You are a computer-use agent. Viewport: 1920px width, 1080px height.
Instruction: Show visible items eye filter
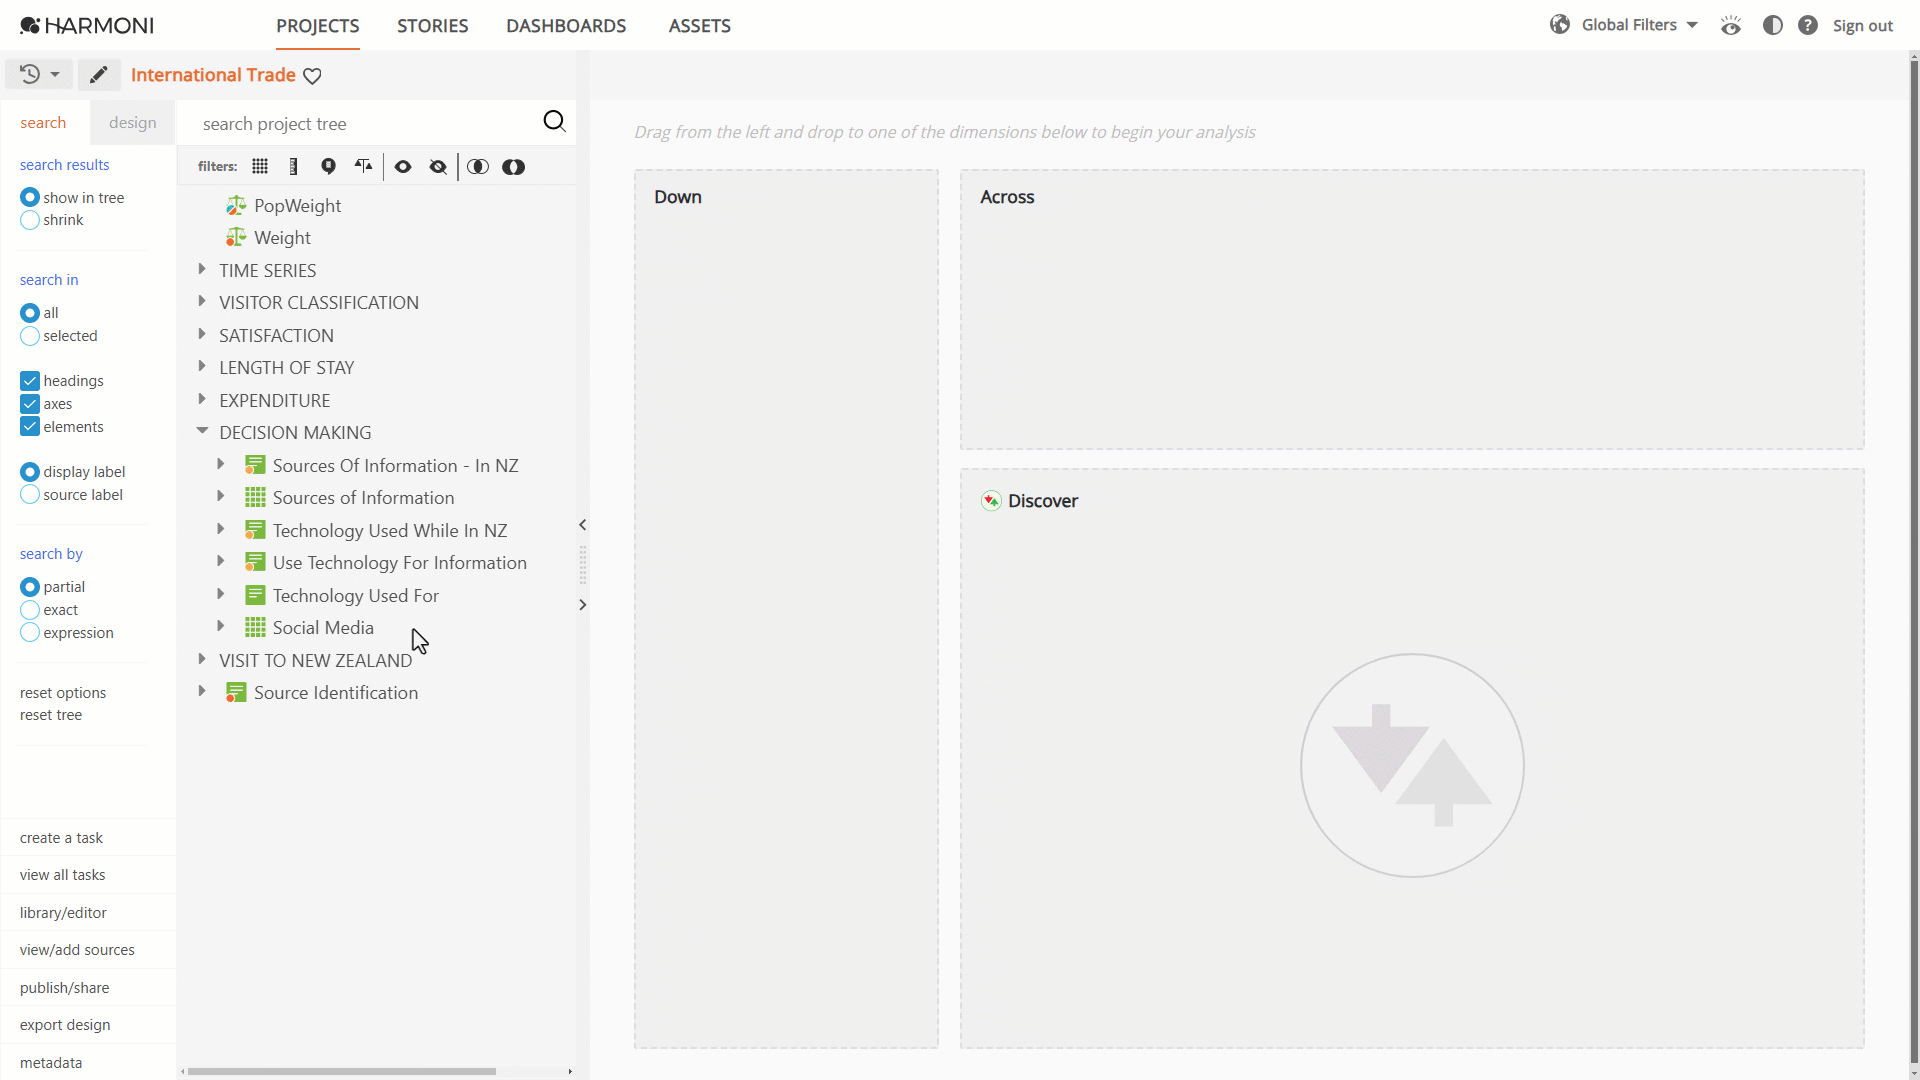(x=403, y=167)
